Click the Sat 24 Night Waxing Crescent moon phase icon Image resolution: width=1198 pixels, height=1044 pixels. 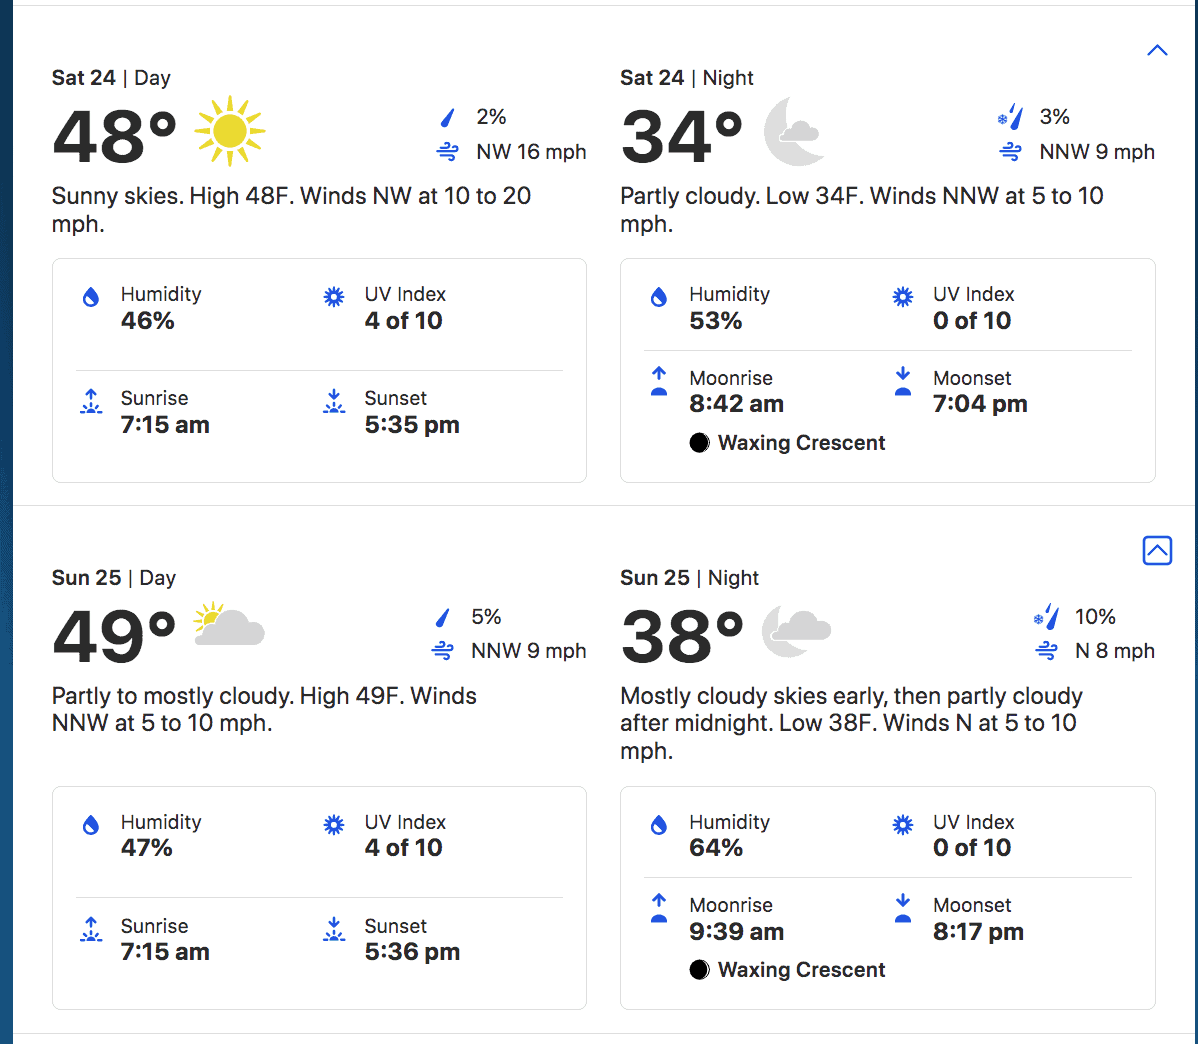(x=699, y=443)
